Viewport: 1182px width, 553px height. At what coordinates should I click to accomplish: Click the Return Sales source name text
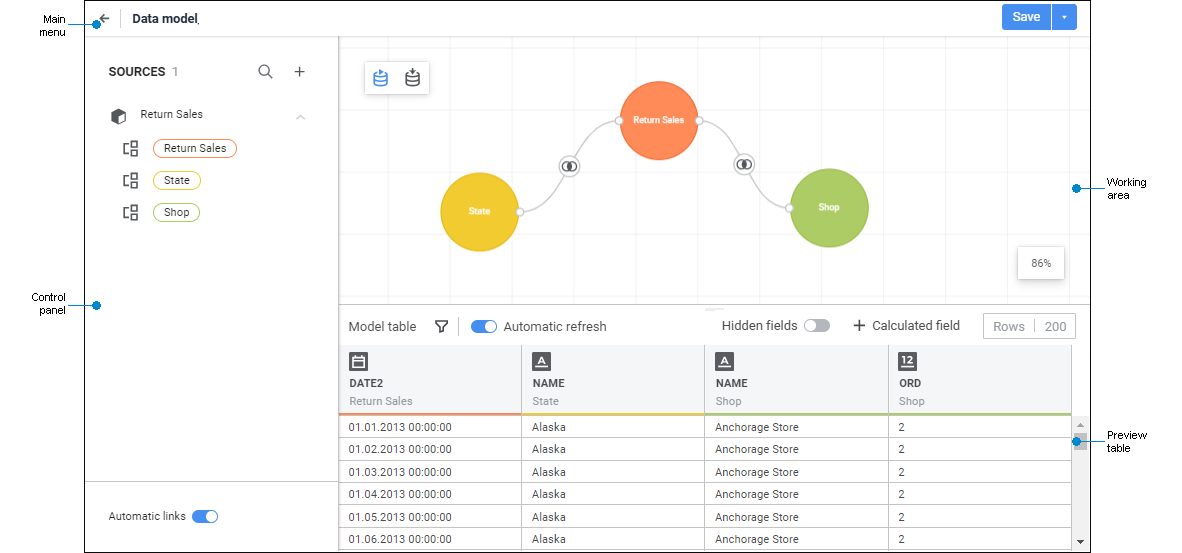point(172,115)
